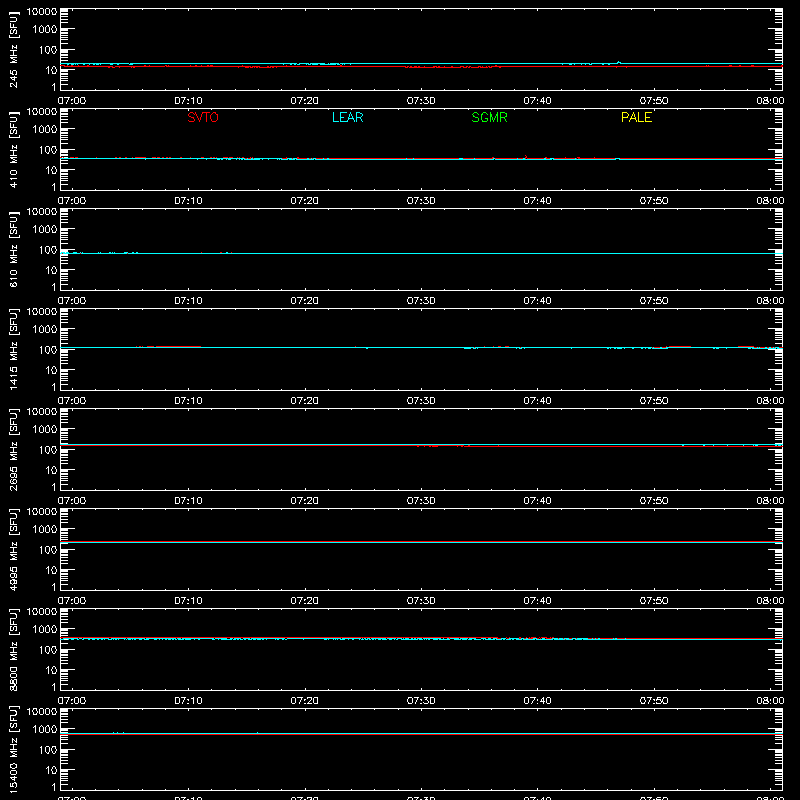Click the red spike near 07:39 on the 410 MHz trace
800x800 pixels.
[526, 157]
